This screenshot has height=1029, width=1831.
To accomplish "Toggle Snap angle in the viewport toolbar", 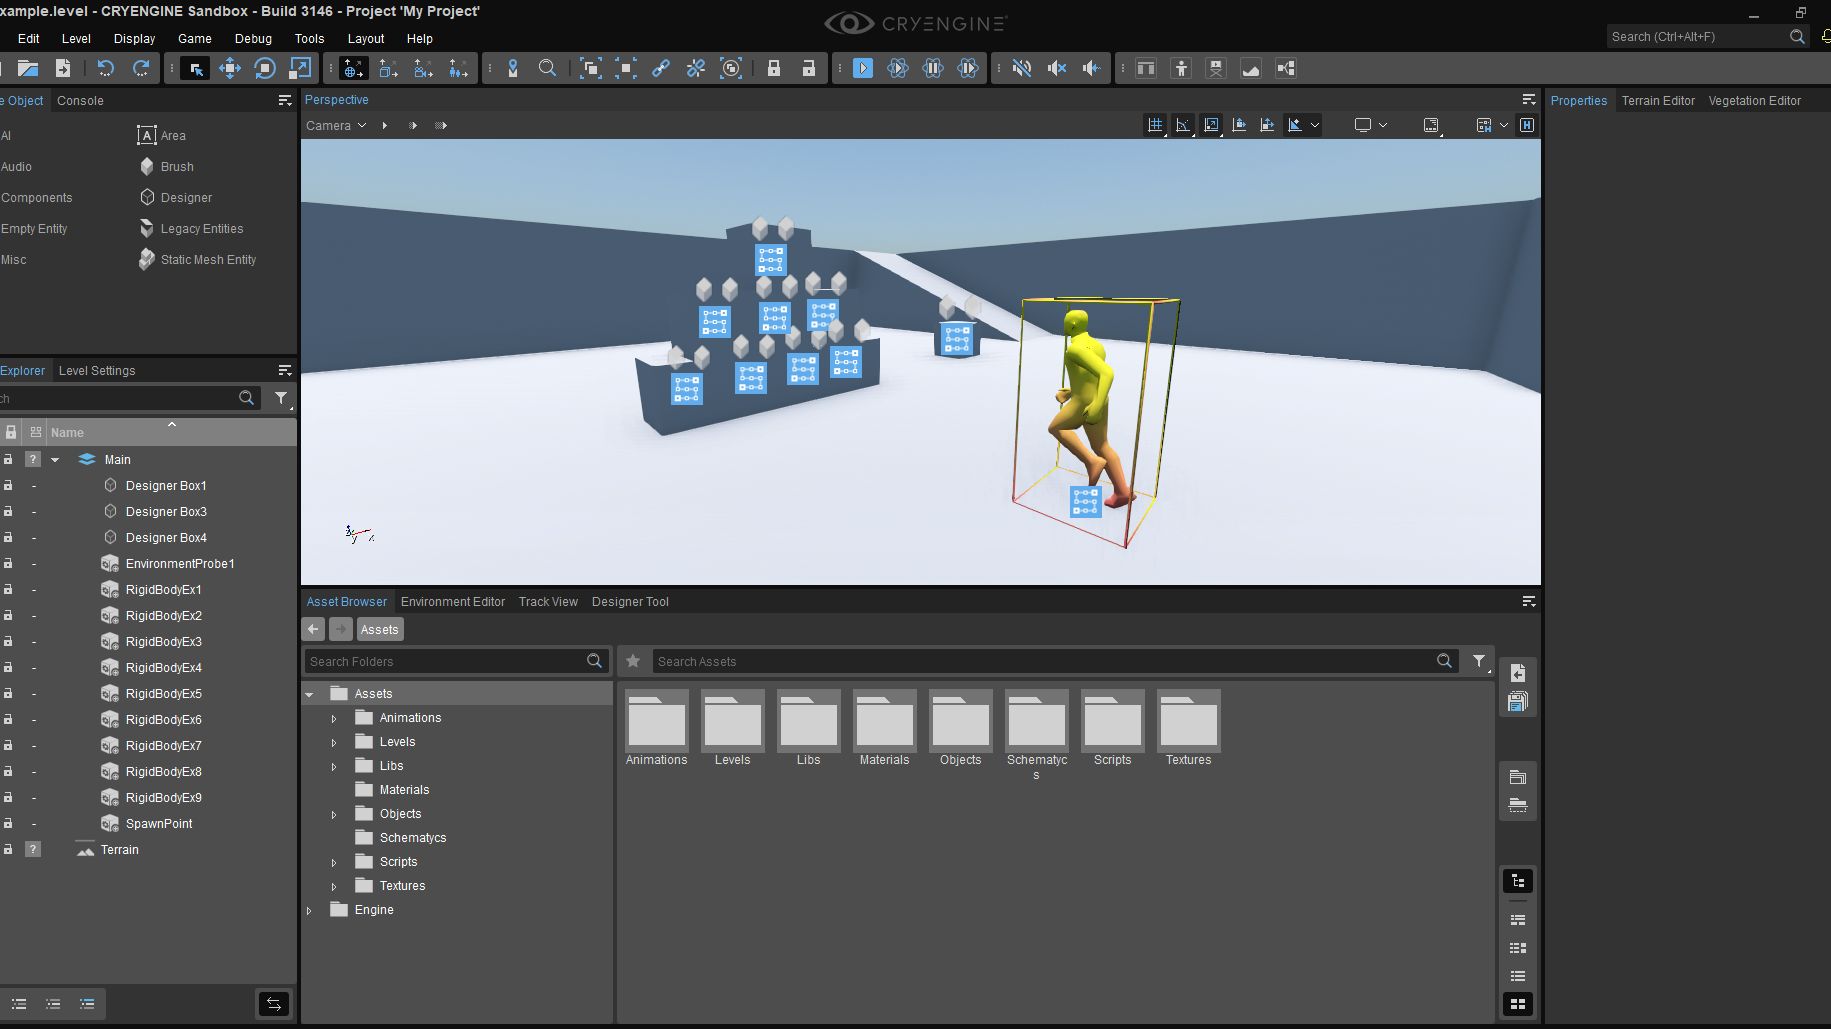I will click(x=1183, y=125).
